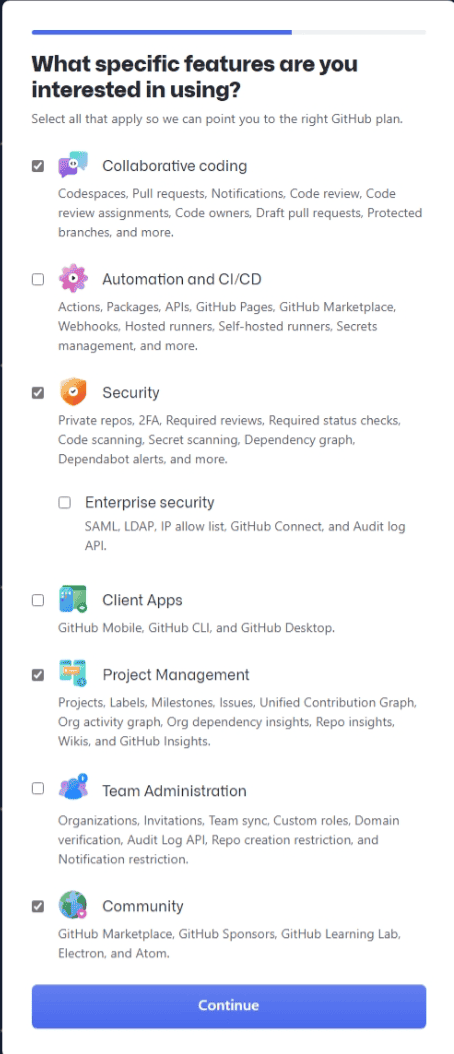454x1054 pixels.
Task: Click the Continue button
Action: [229, 1006]
